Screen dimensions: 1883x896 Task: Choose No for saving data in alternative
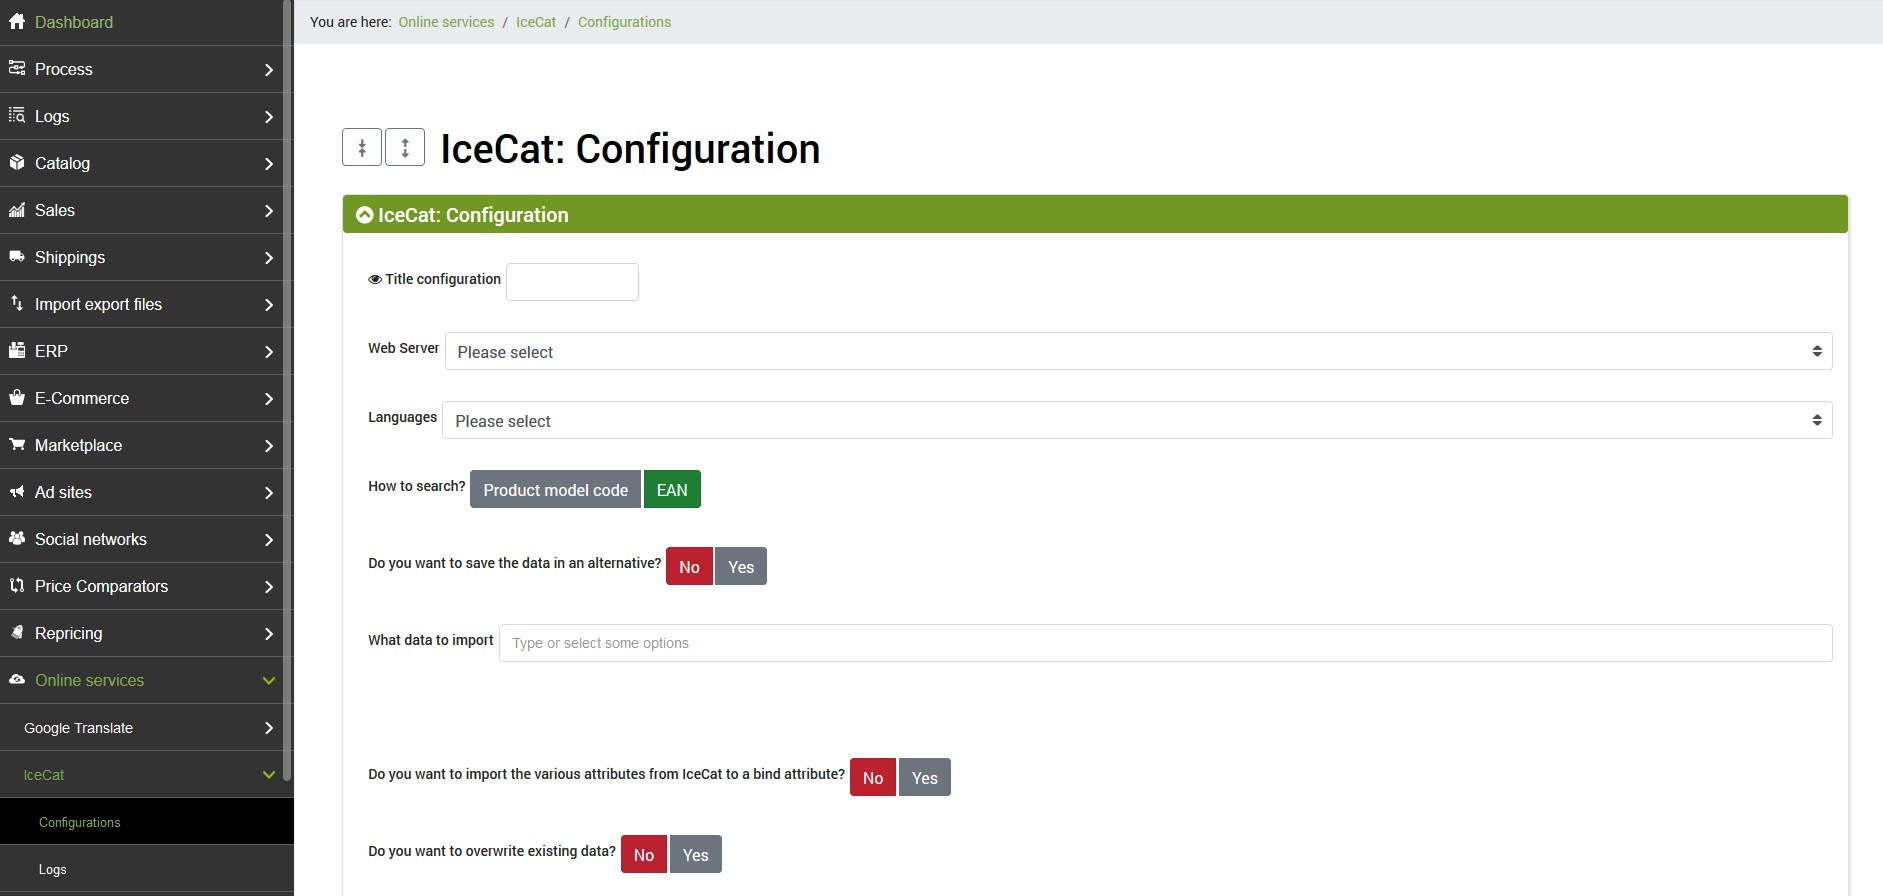pyautogui.click(x=689, y=567)
